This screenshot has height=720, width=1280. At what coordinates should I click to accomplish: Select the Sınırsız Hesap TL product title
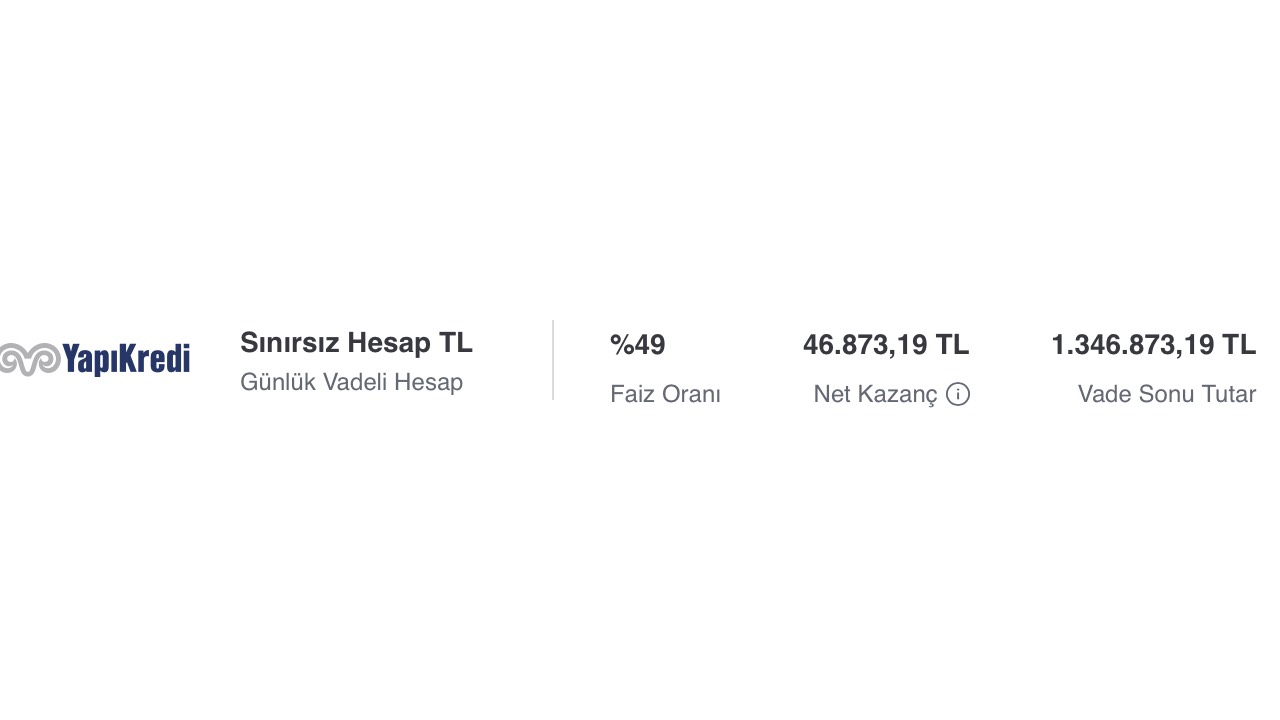pyautogui.click(x=356, y=343)
